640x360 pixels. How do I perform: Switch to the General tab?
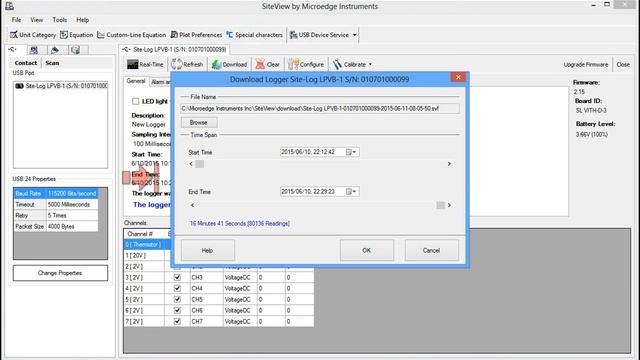136,81
